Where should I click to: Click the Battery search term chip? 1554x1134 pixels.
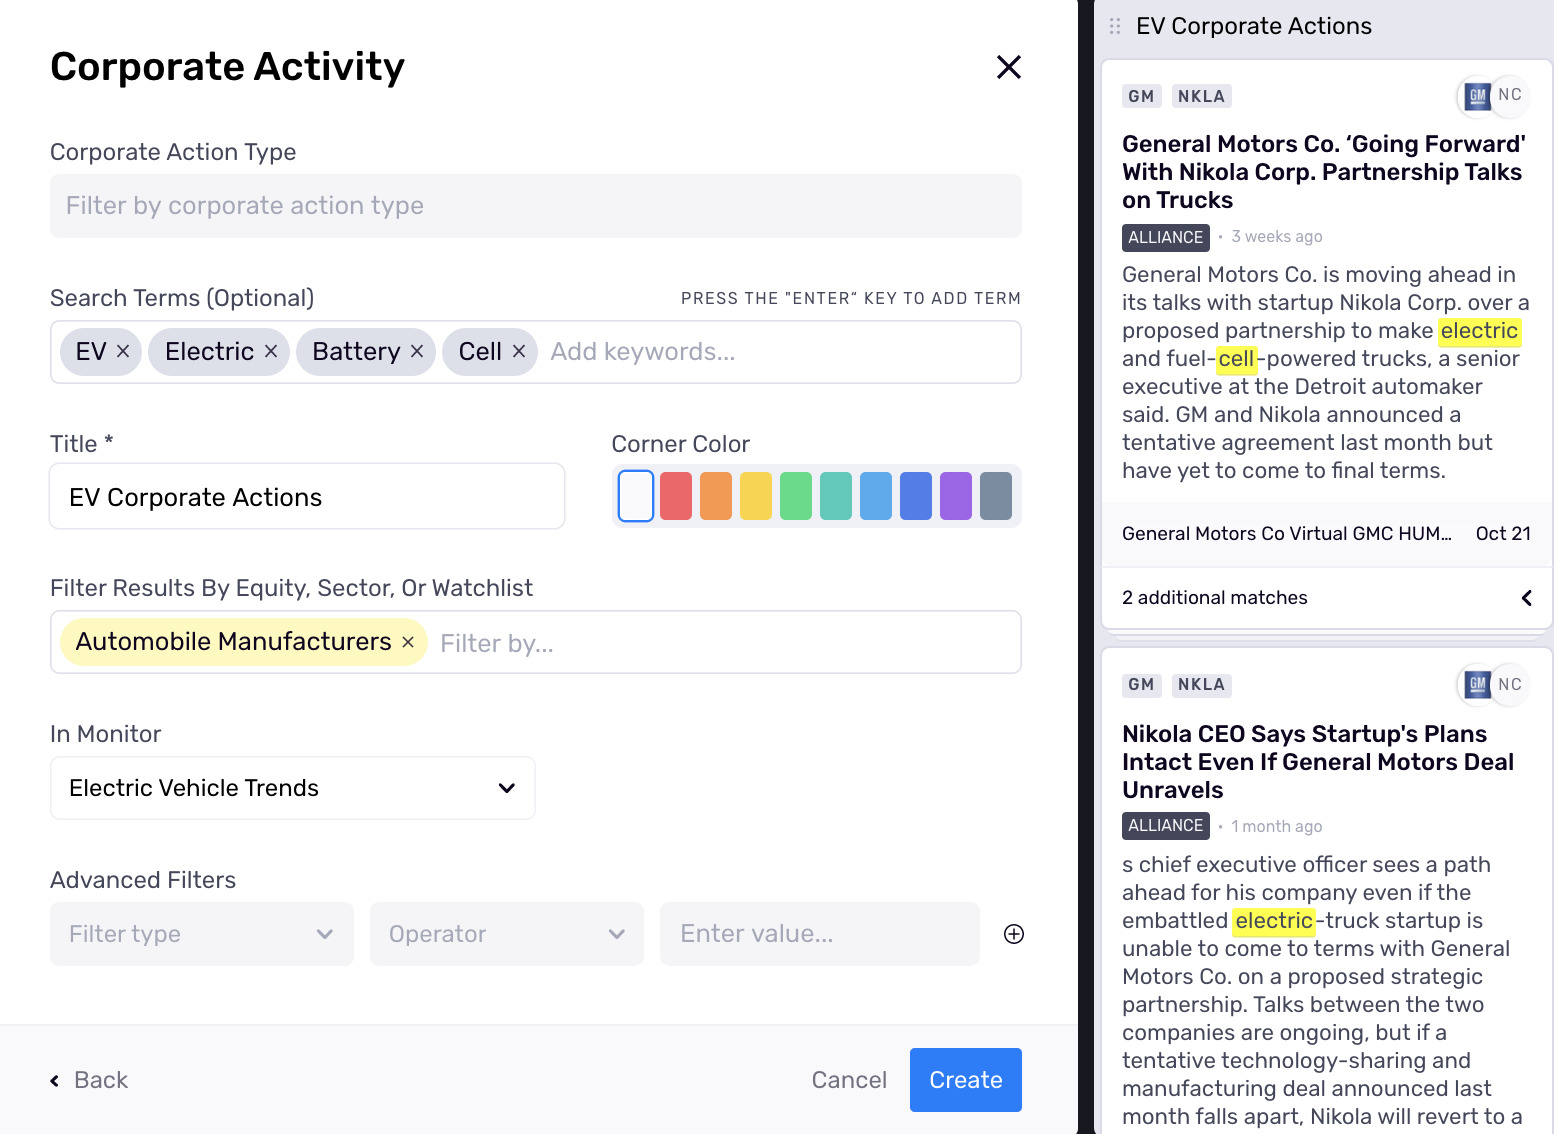tap(366, 352)
